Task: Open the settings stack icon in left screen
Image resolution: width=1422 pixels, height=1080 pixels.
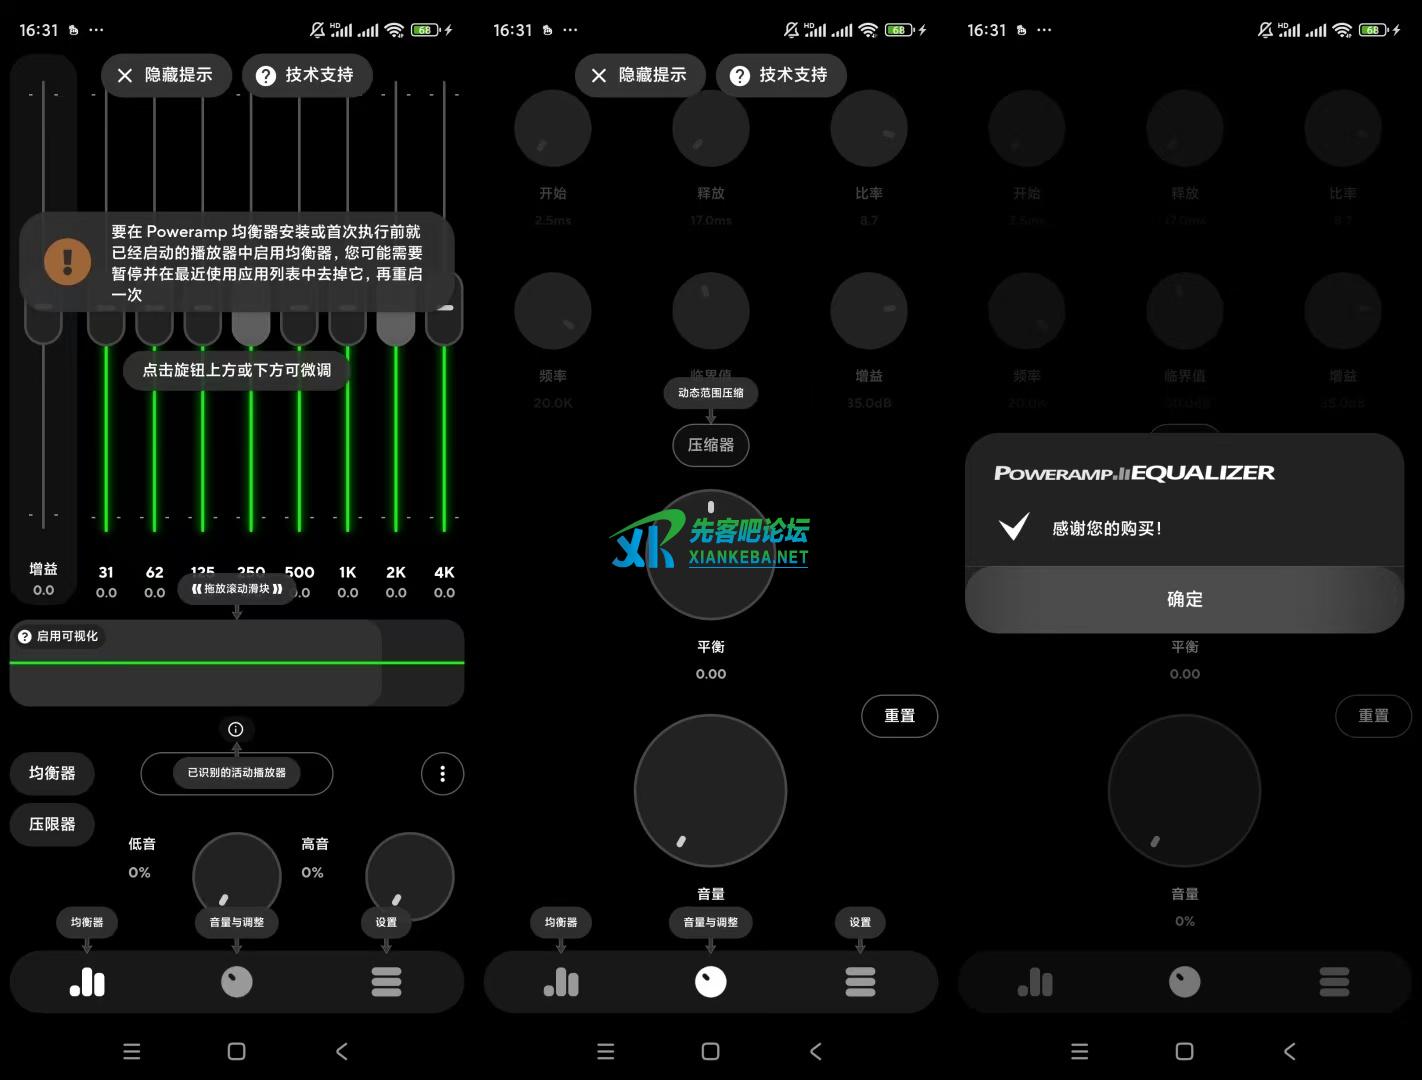Action: pyautogui.click(x=386, y=982)
